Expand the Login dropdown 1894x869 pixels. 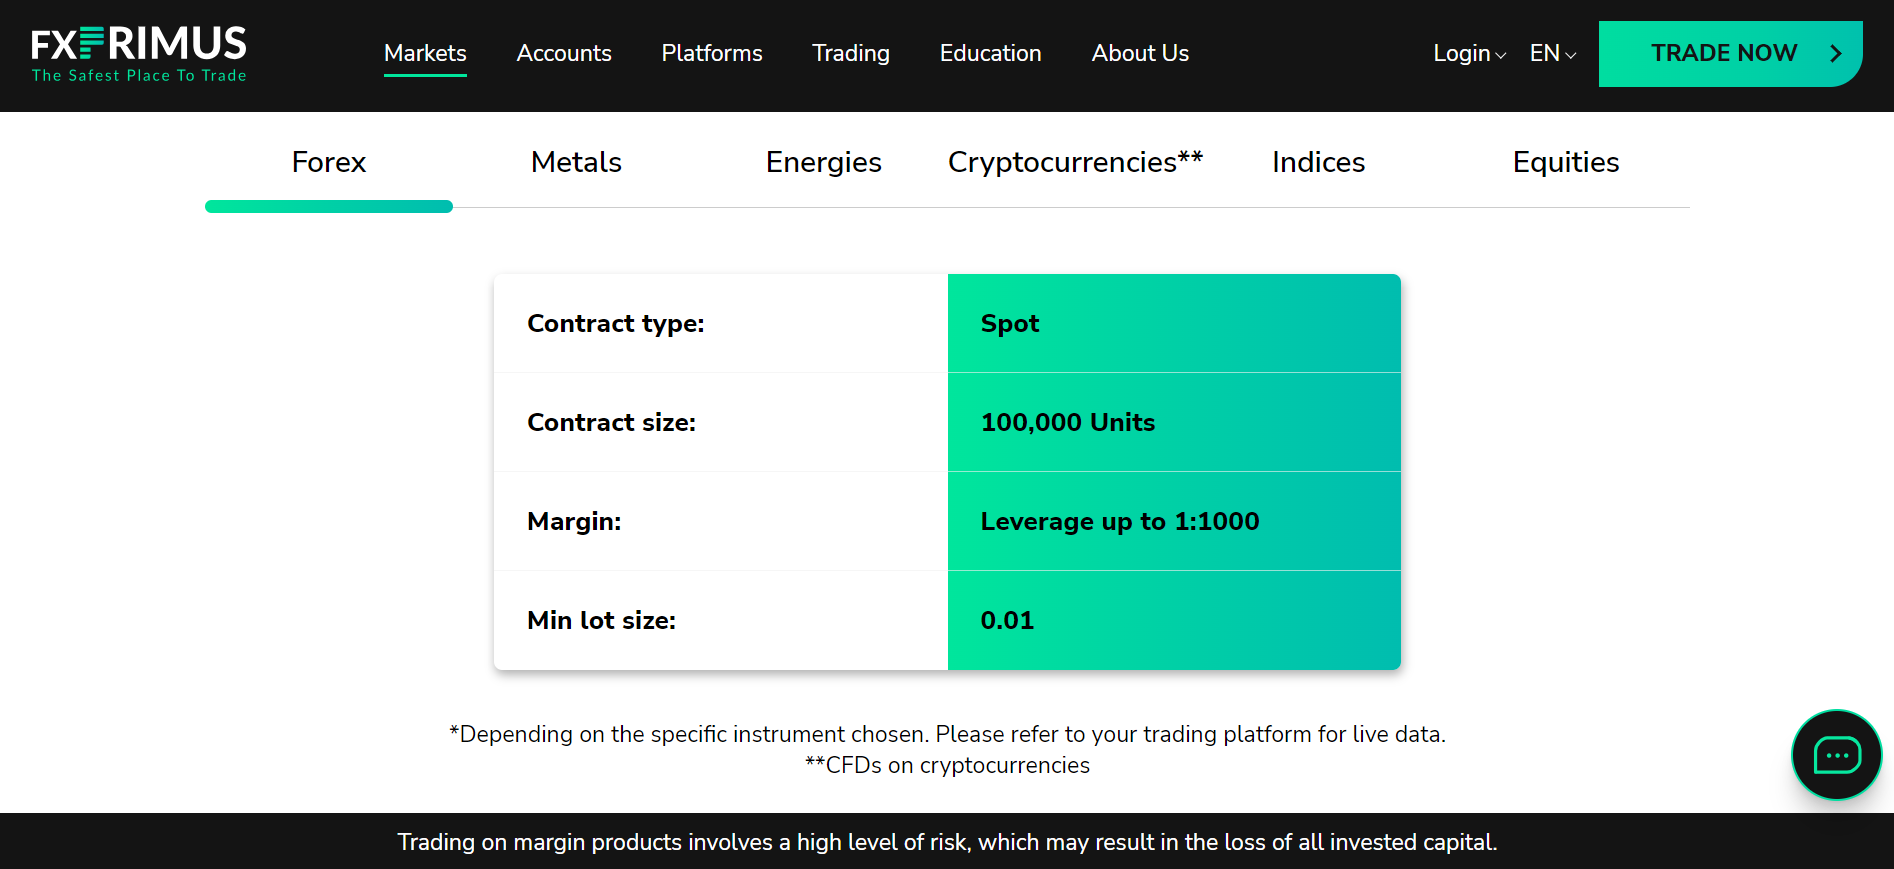[x=1469, y=53]
